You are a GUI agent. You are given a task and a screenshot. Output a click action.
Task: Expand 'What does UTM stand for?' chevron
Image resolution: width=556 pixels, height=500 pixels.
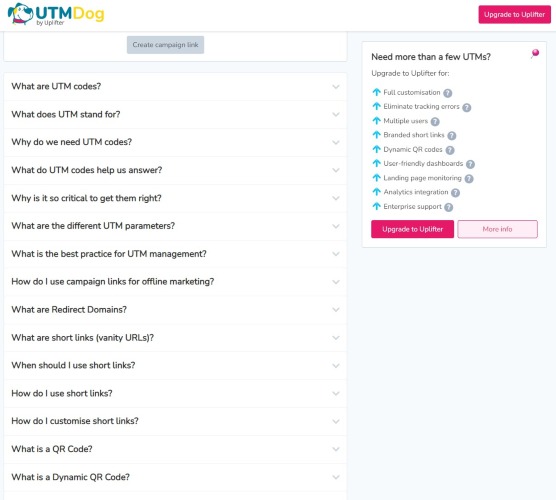point(336,115)
